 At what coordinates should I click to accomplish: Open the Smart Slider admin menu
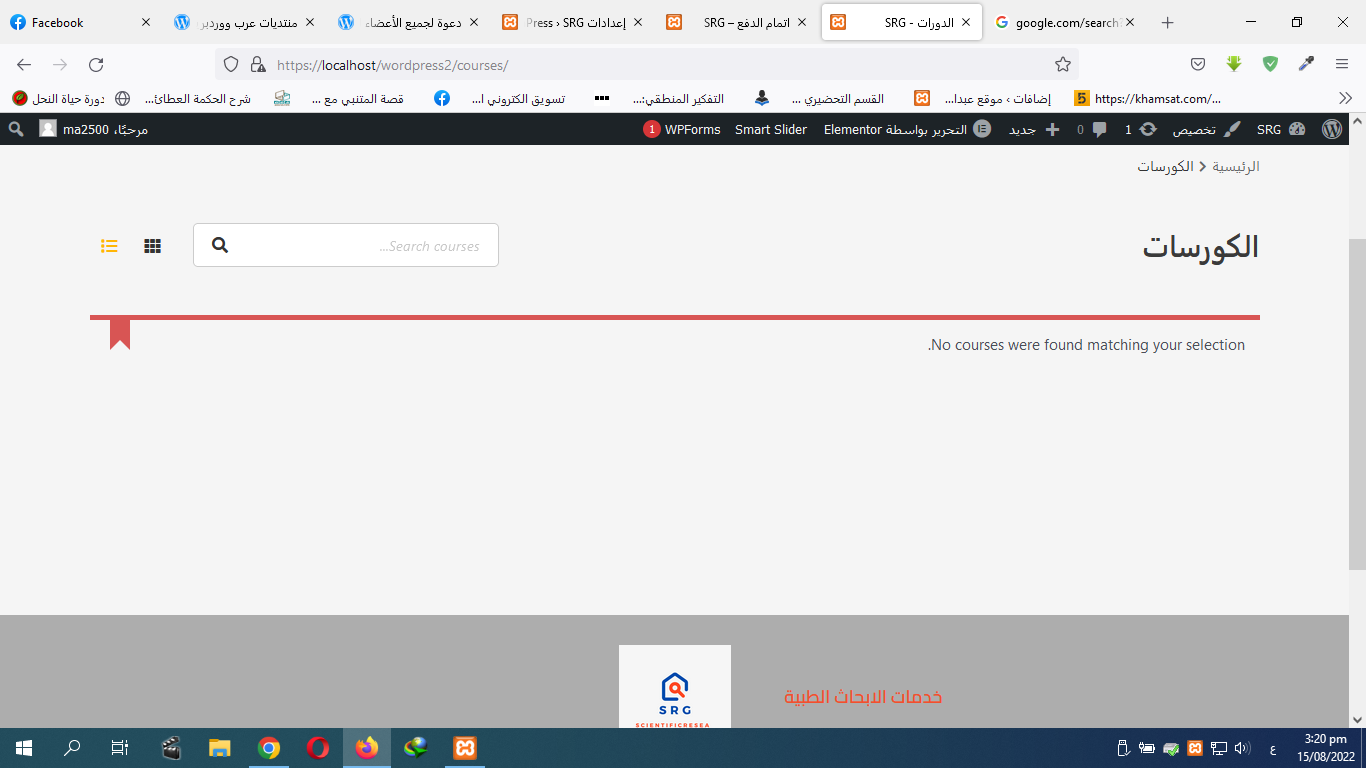tap(771, 129)
